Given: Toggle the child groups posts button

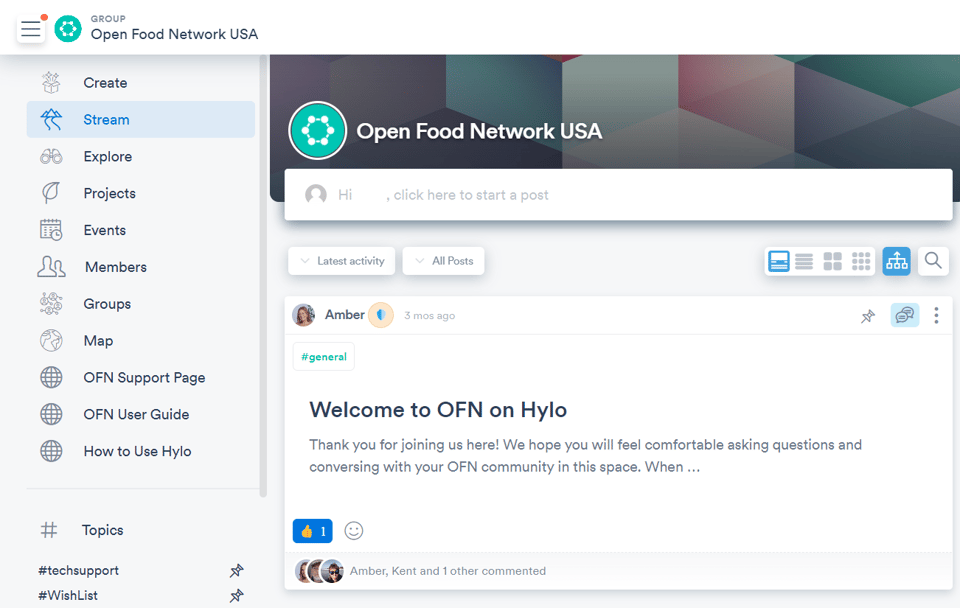Looking at the screenshot, I should [x=896, y=261].
